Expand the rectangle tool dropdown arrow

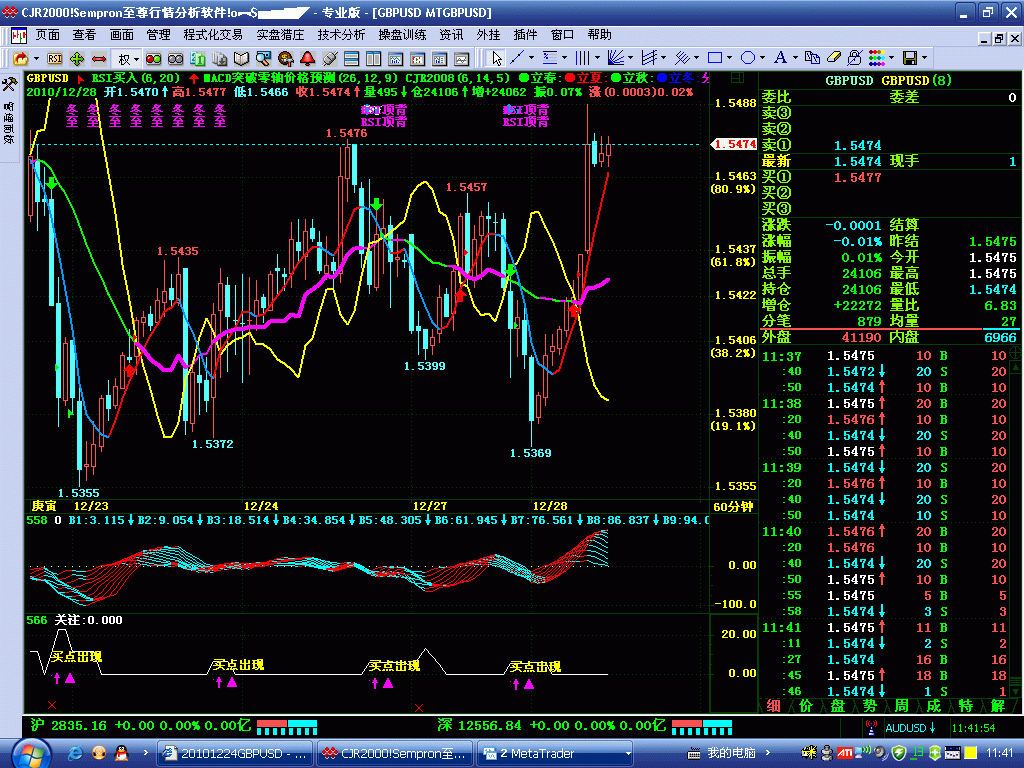(729, 58)
